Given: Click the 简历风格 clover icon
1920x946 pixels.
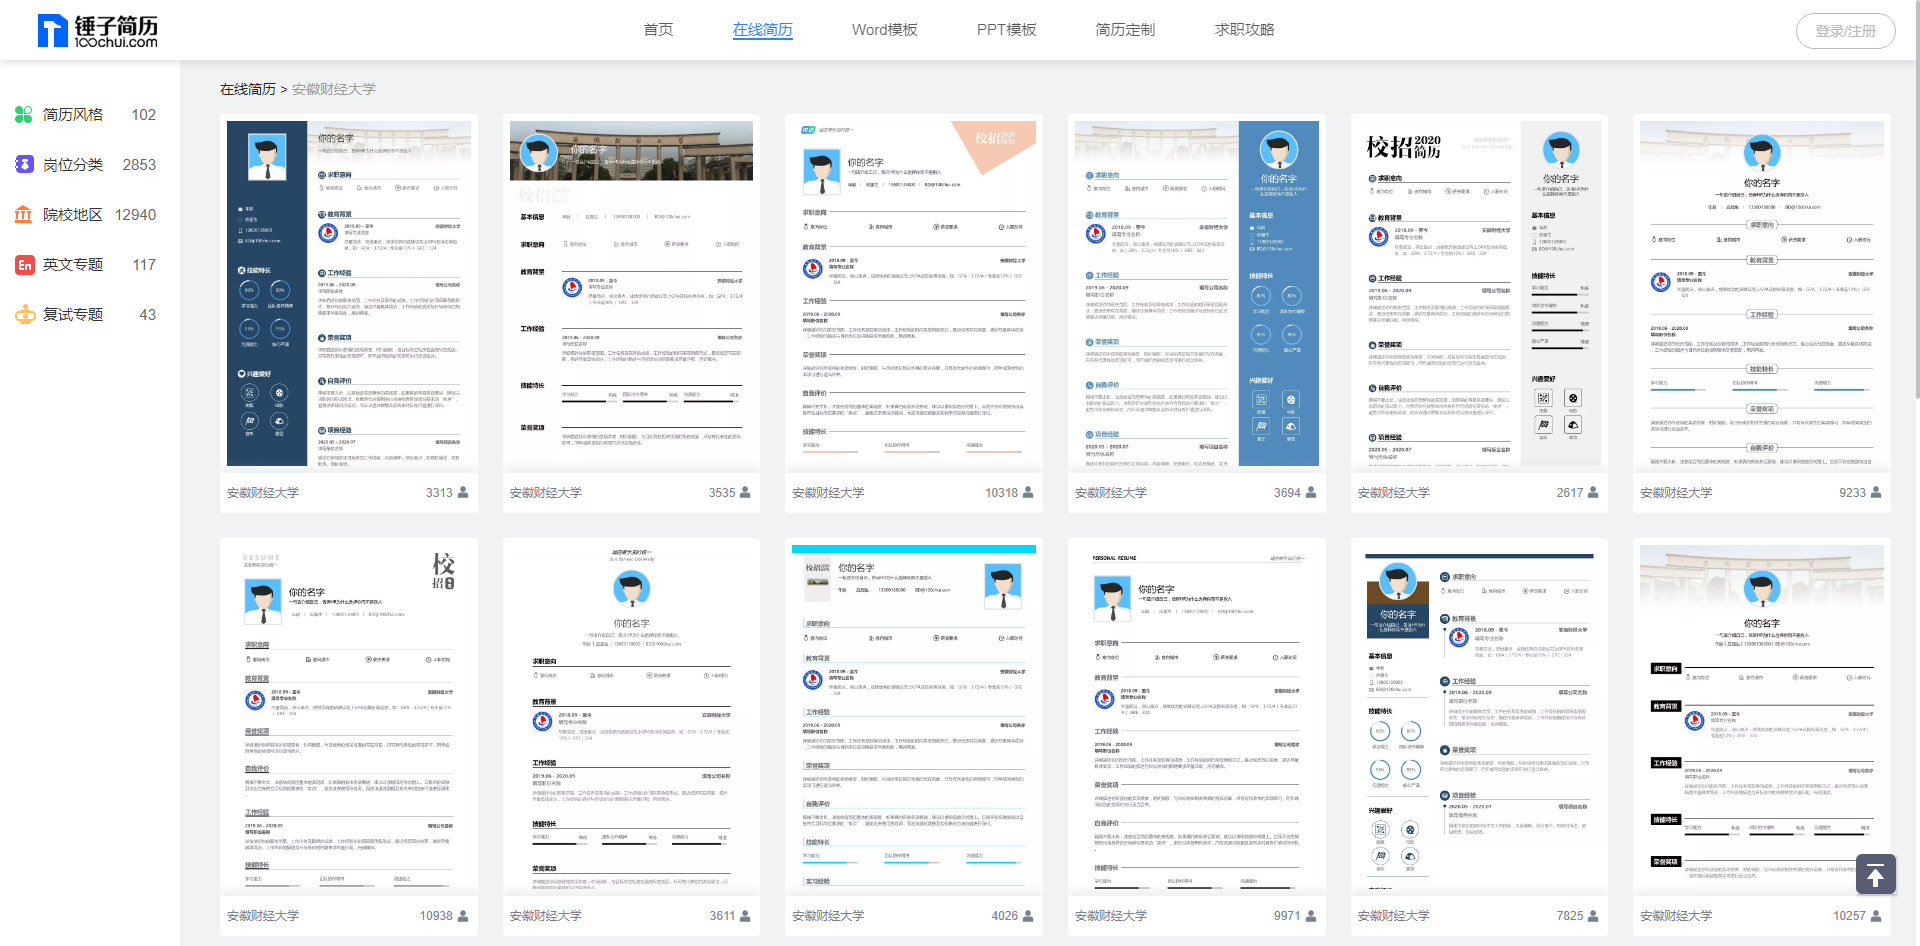Looking at the screenshot, I should [24, 115].
